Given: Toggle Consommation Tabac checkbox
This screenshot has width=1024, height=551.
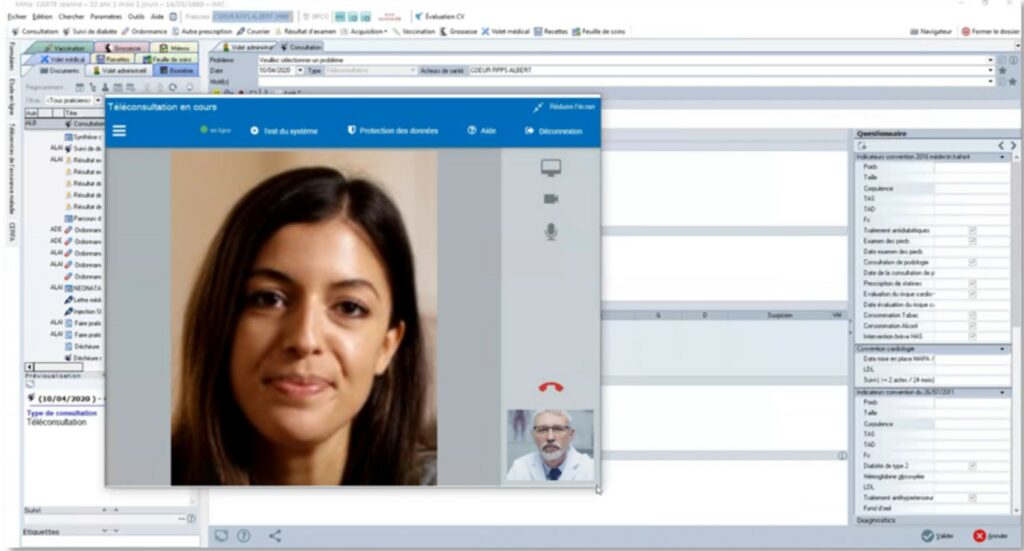Looking at the screenshot, I should 972,315.
